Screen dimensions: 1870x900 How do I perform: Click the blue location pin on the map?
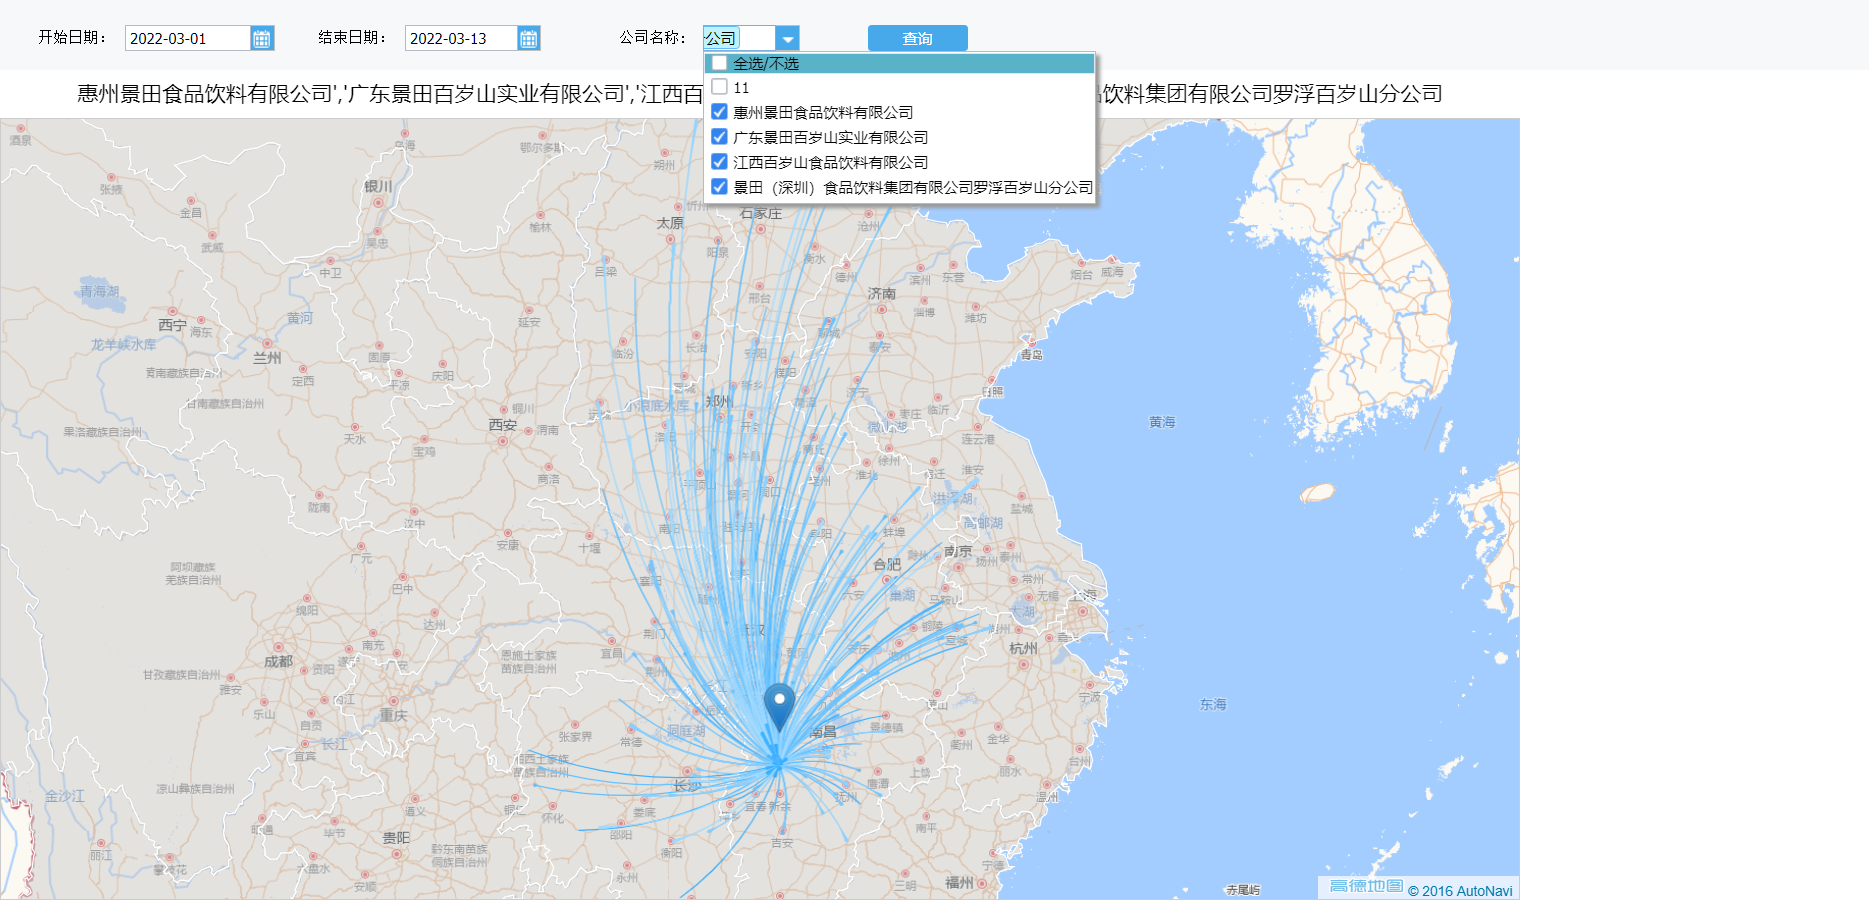(x=779, y=707)
